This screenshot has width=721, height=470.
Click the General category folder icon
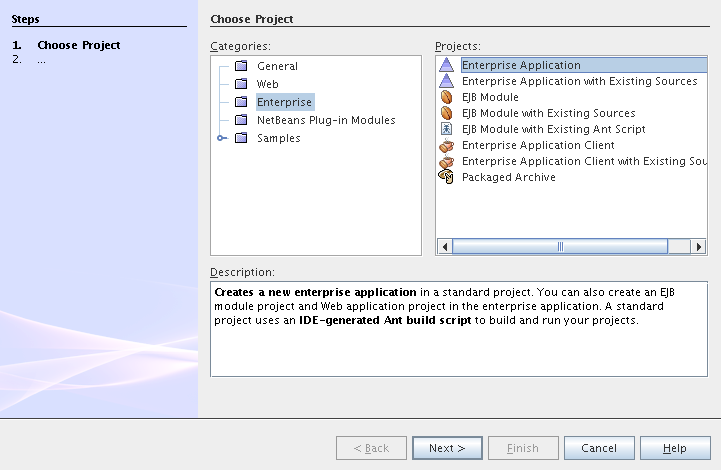click(x=240, y=66)
